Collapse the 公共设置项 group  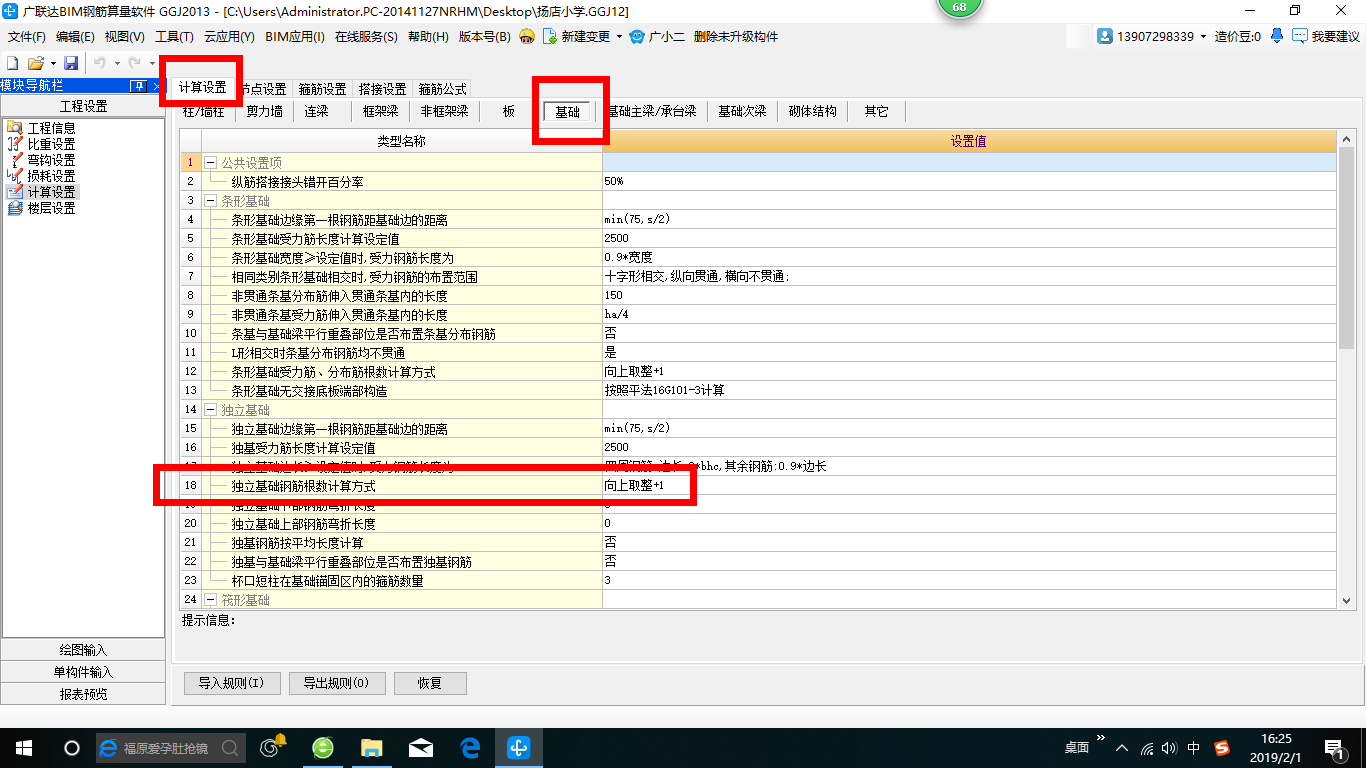(211, 162)
